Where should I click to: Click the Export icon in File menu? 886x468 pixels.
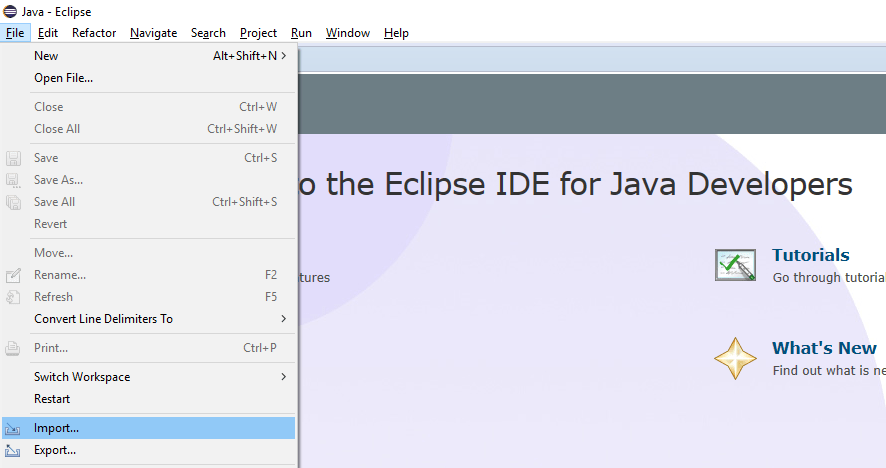(13, 450)
